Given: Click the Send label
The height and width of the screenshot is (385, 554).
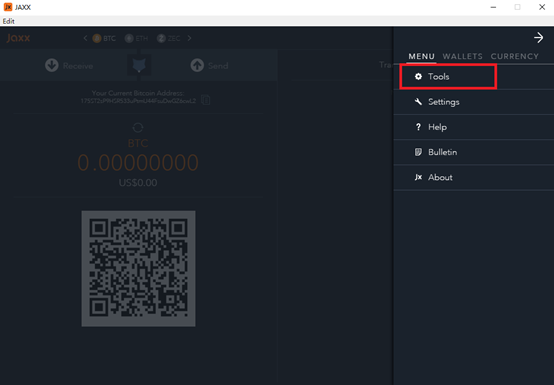Looking at the screenshot, I should tap(218, 66).
